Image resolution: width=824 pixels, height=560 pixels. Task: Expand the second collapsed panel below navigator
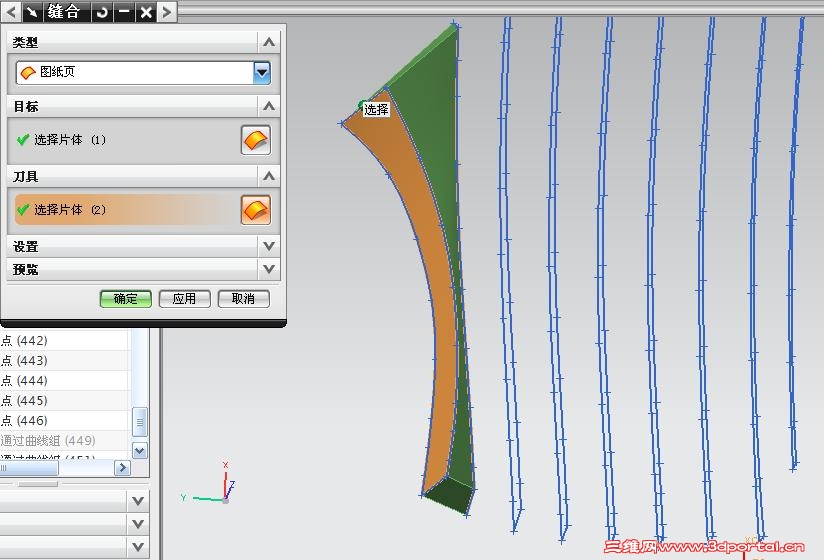pyautogui.click(x=138, y=524)
